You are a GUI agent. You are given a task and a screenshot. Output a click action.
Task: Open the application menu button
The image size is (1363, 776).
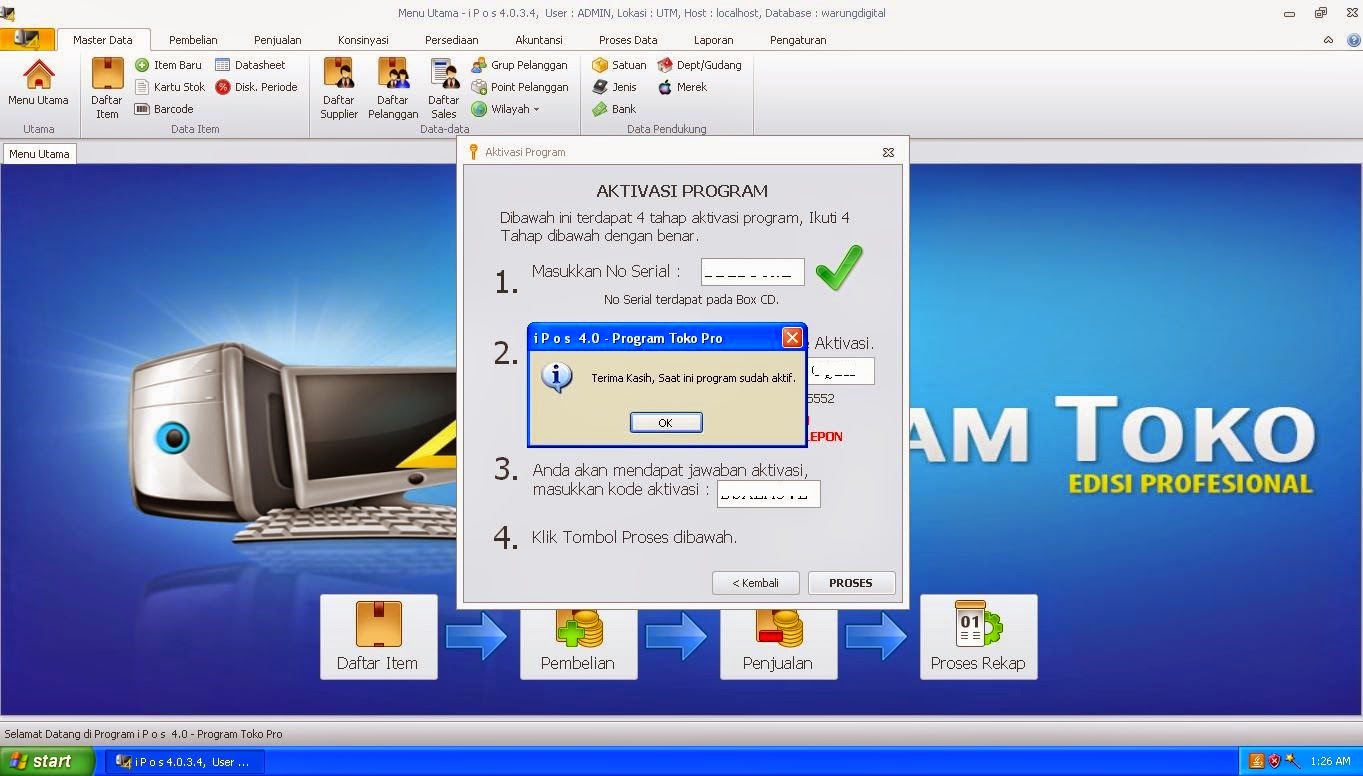click(27, 39)
